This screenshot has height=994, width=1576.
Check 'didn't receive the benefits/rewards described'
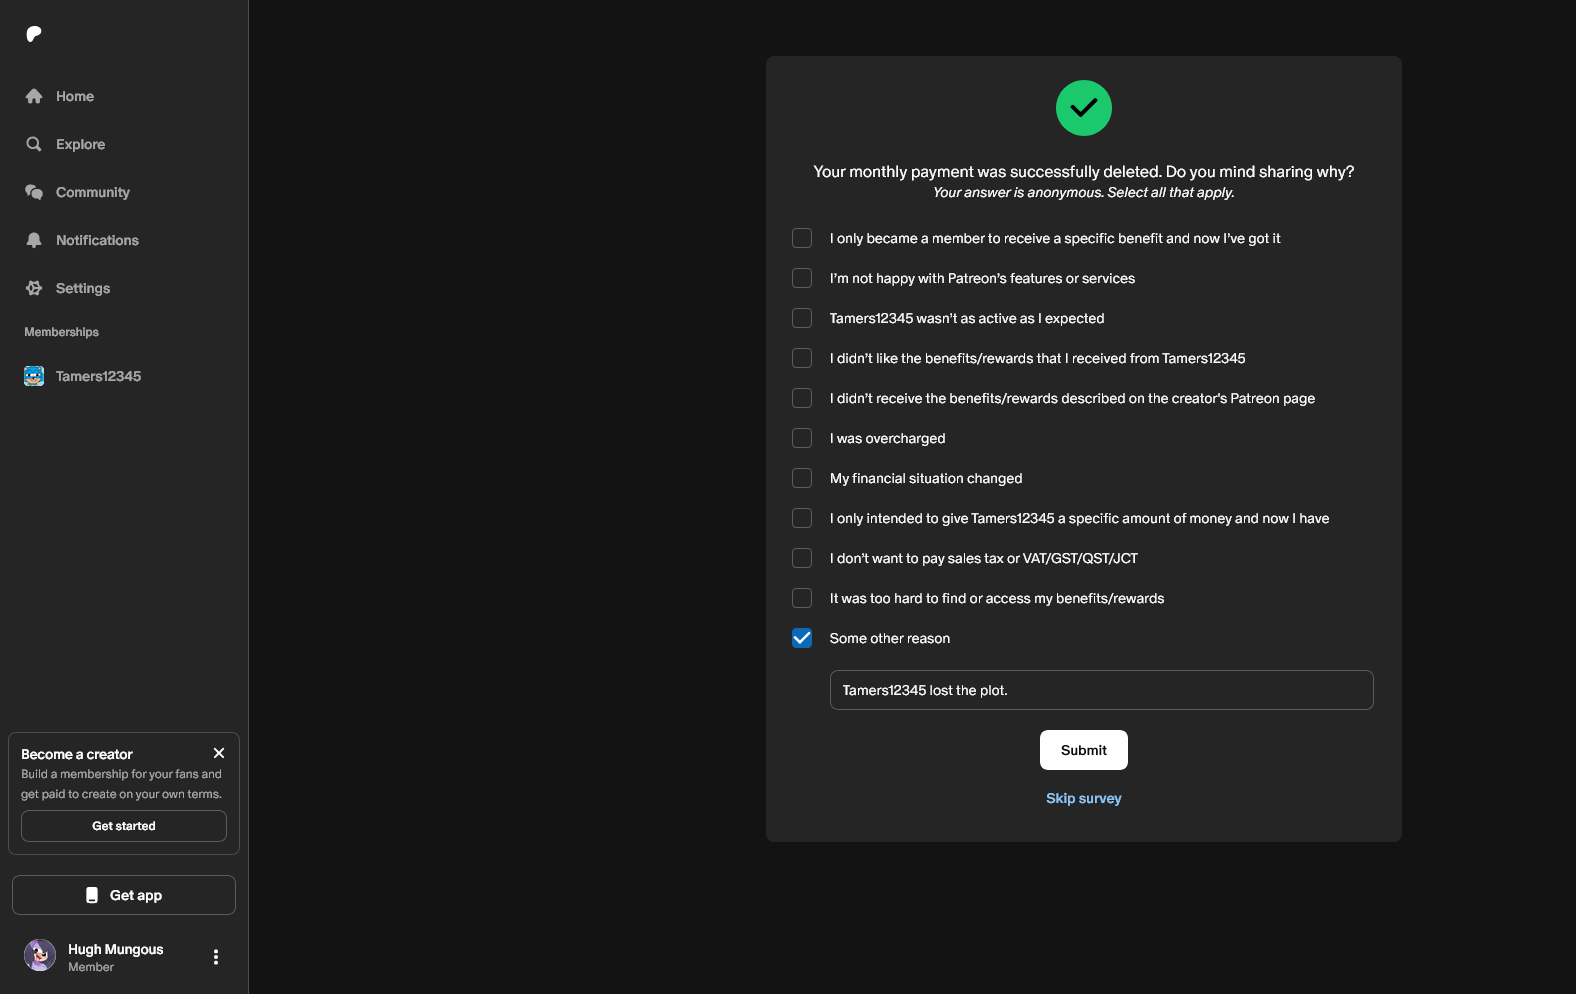pos(802,398)
